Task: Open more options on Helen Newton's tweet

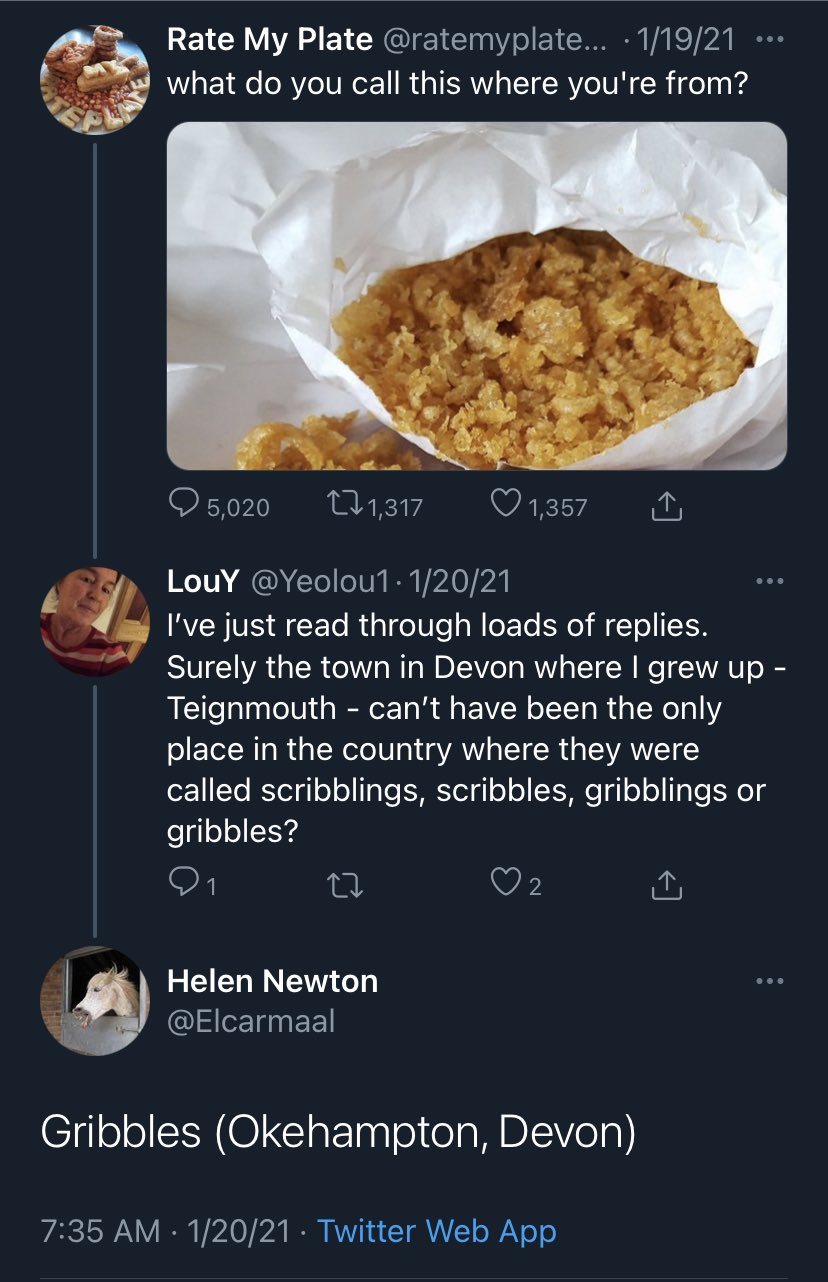Action: 770,981
